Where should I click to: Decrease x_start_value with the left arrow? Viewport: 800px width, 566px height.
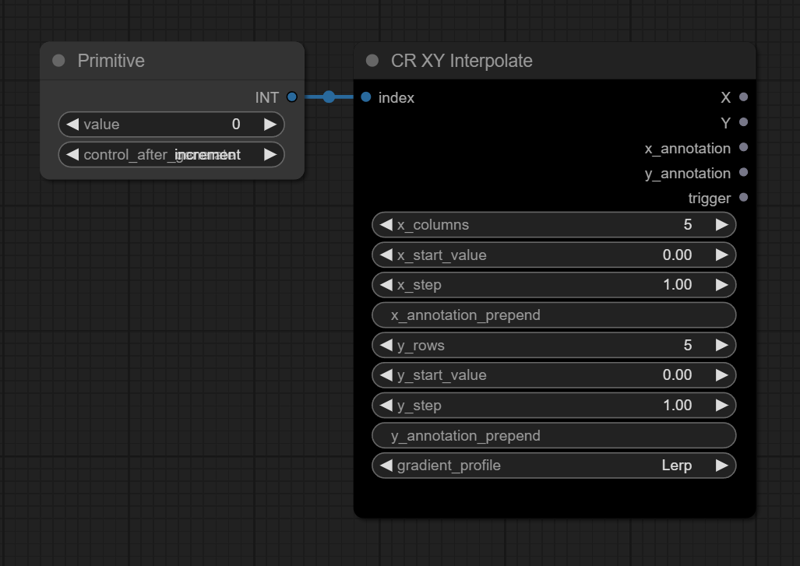coord(386,255)
